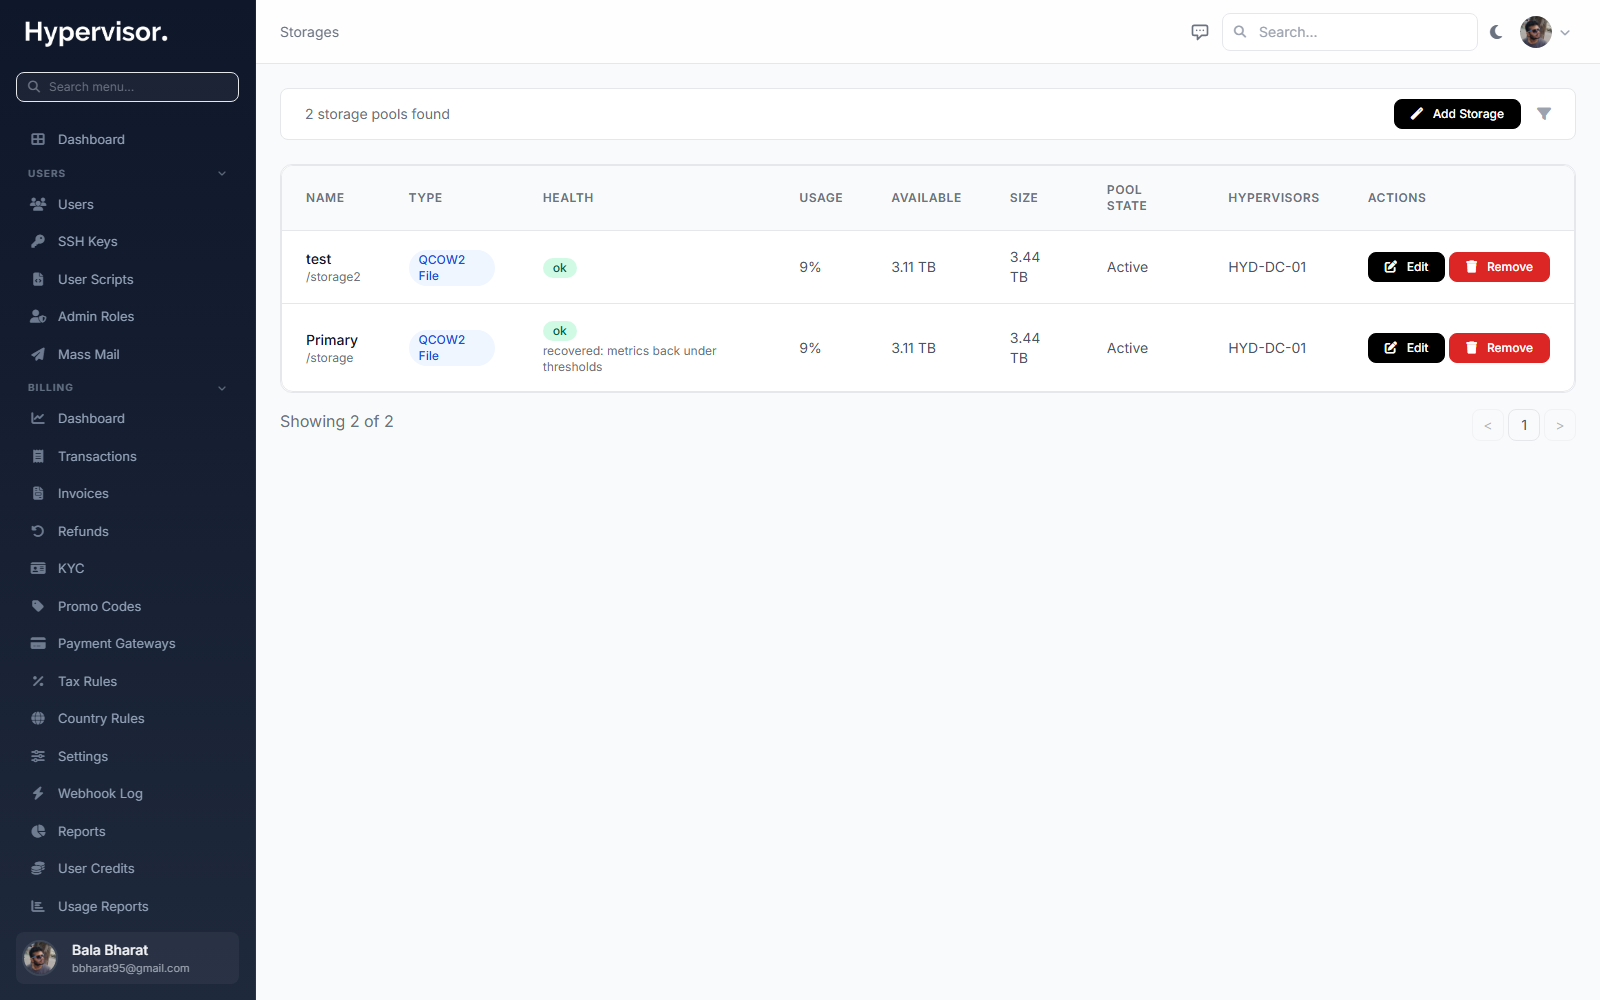The width and height of the screenshot is (1600, 1000).
Task: Click the HEALTH column header
Action: (568, 198)
